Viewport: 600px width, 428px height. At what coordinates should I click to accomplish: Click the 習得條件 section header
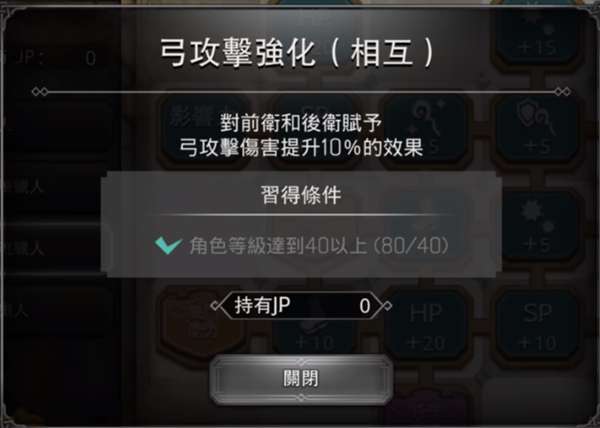click(301, 195)
